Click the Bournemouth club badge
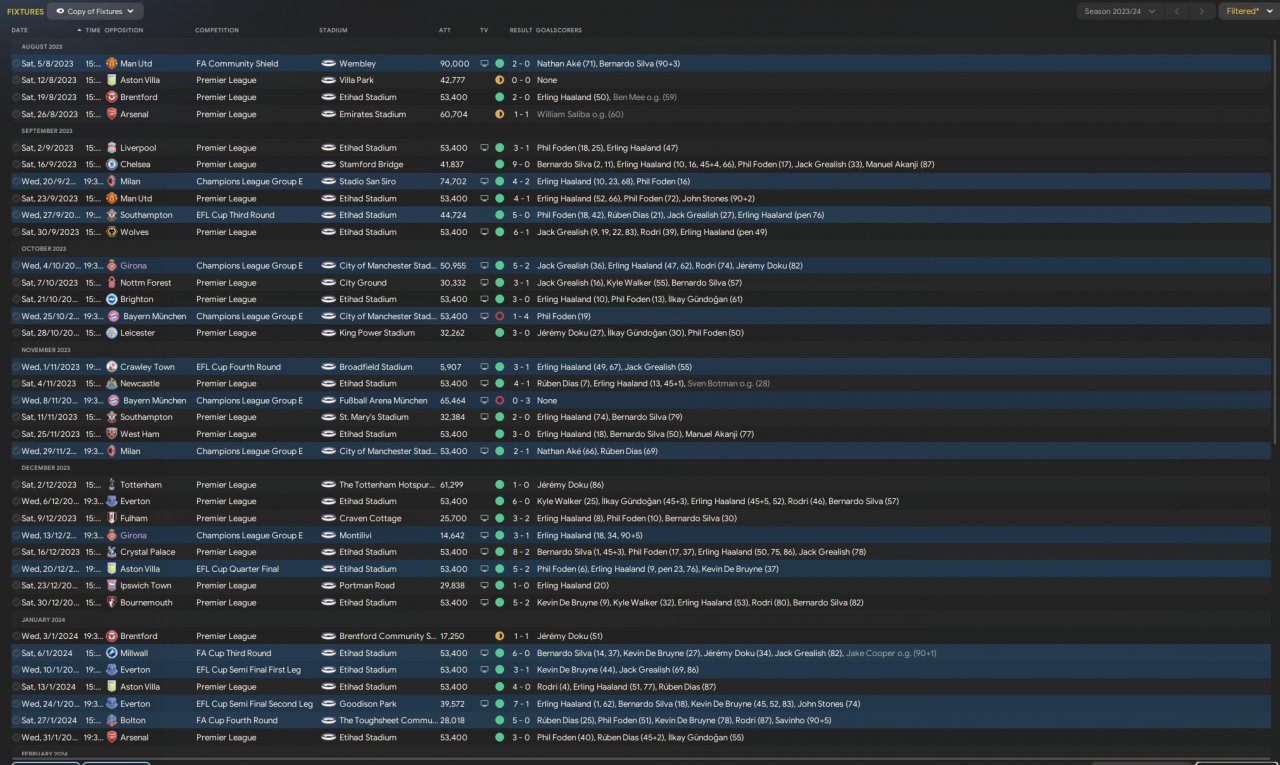Image resolution: width=1280 pixels, height=765 pixels. point(112,603)
